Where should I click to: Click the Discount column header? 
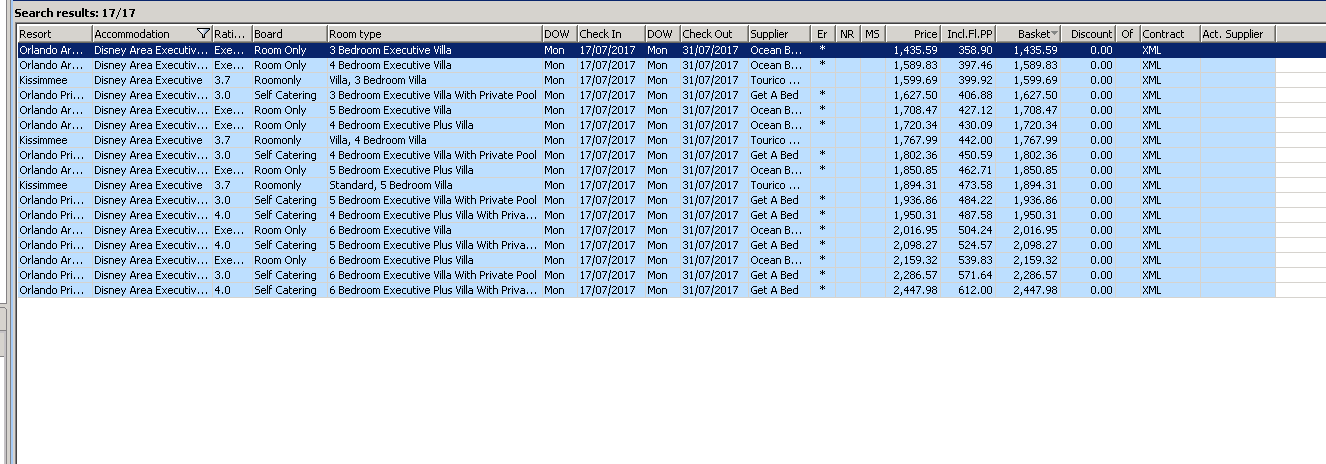(x=1088, y=34)
